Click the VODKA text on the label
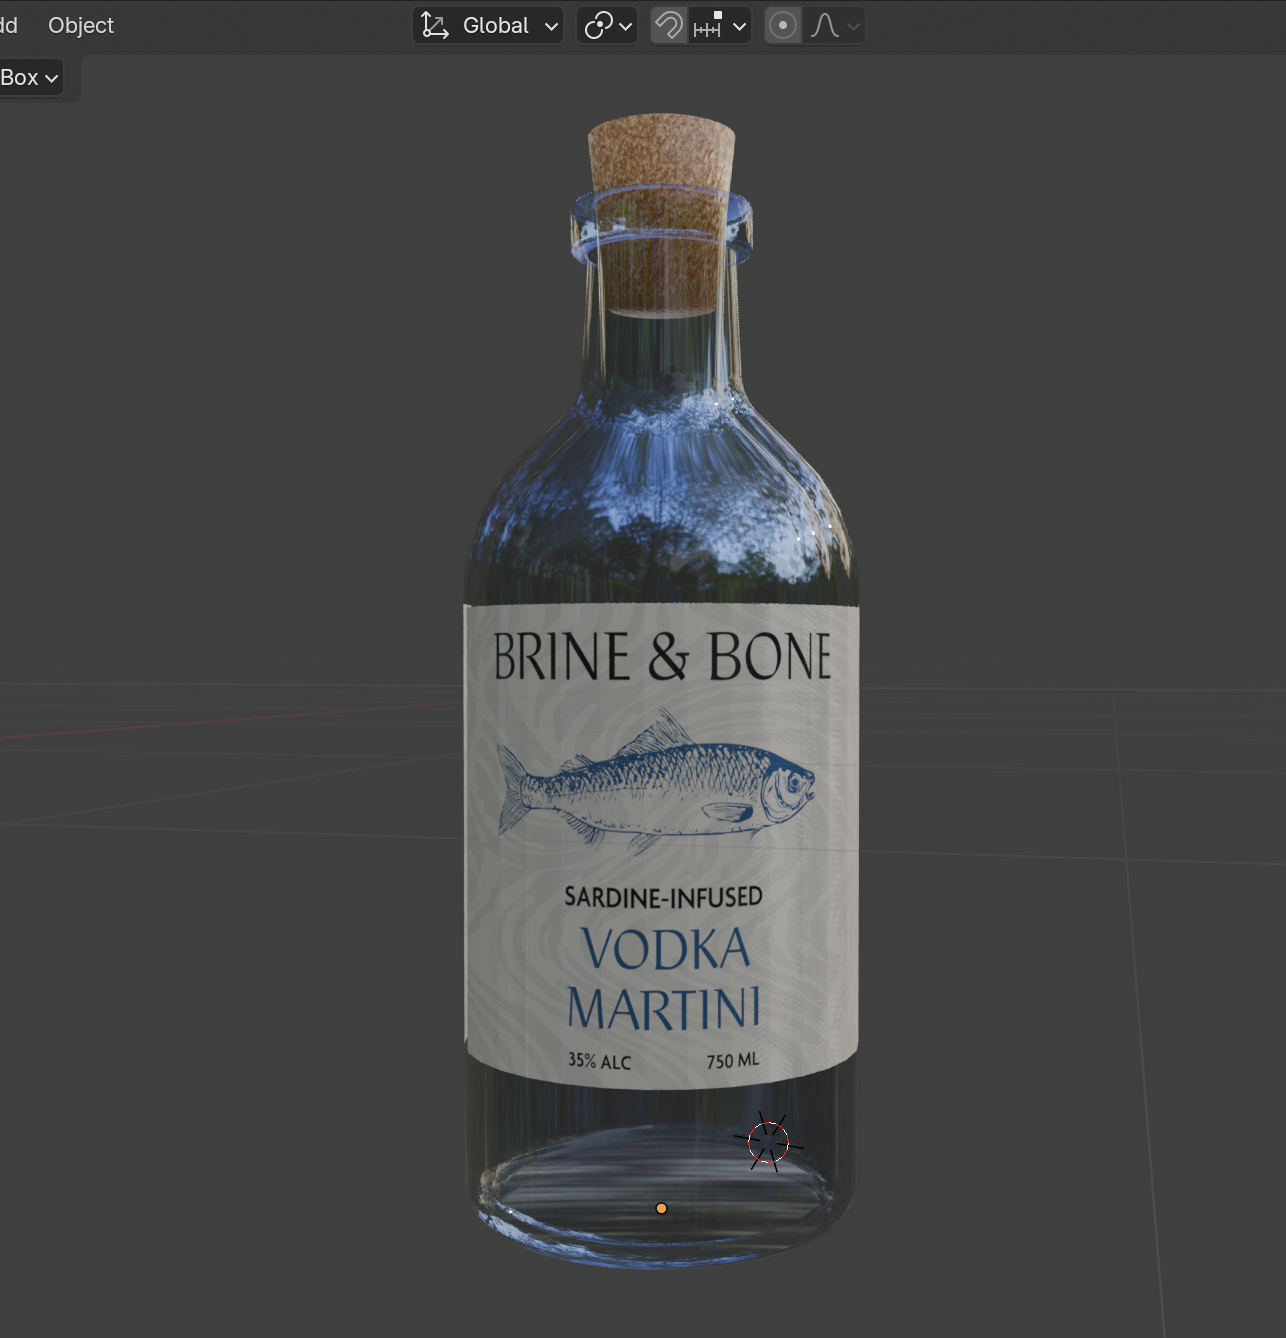 (x=665, y=948)
